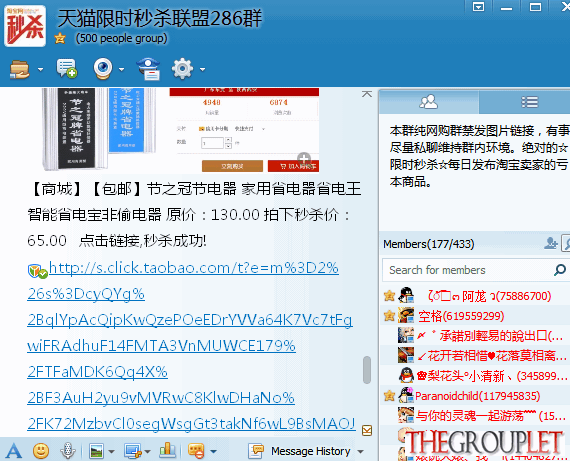Click the group avatar with 秒杀 logo
Image resolution: width=570 pixels, height=461 pixels.
(25, 26)
